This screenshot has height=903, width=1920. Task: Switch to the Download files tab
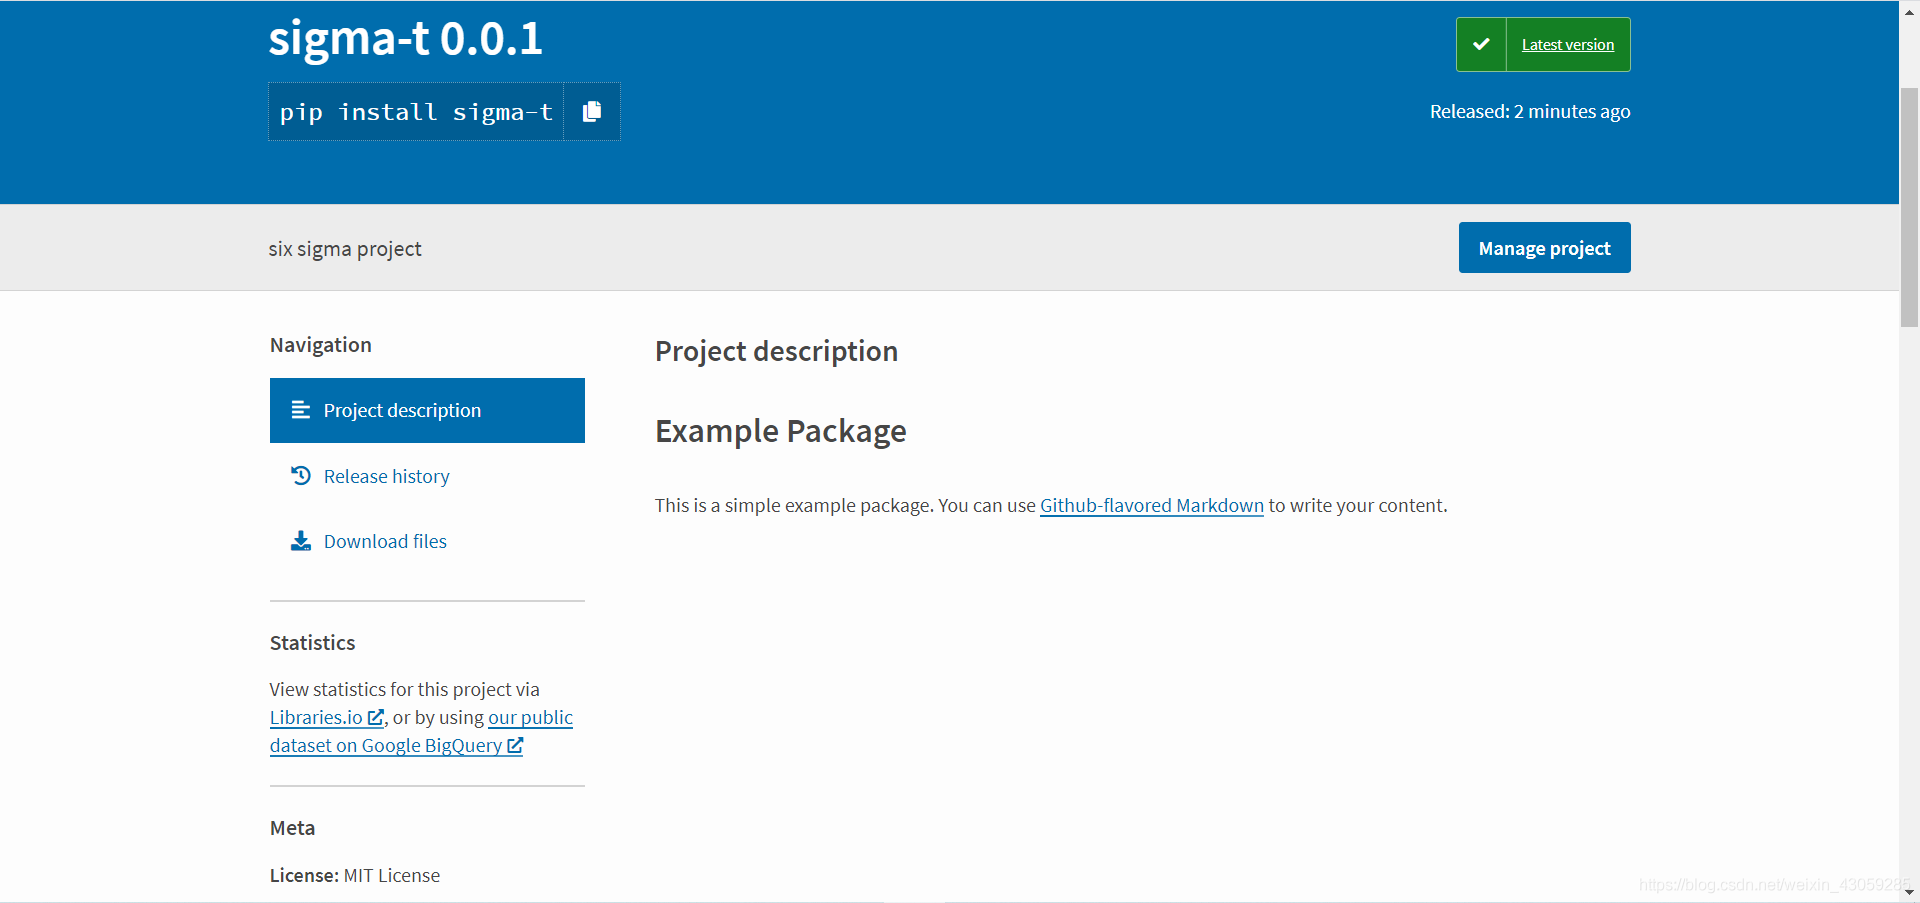(x=385, y=542)
